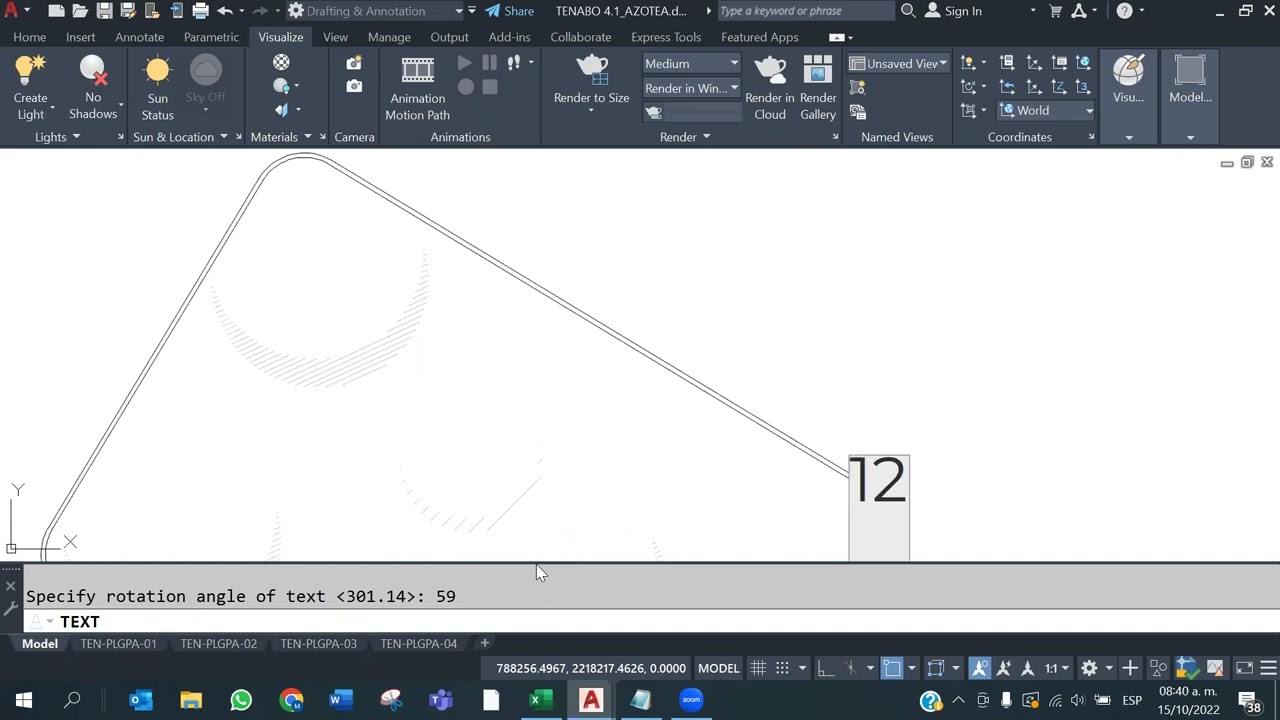Toggle annotation visibility icon
This screenshot has width=1280, height=720.
[979, 668]
